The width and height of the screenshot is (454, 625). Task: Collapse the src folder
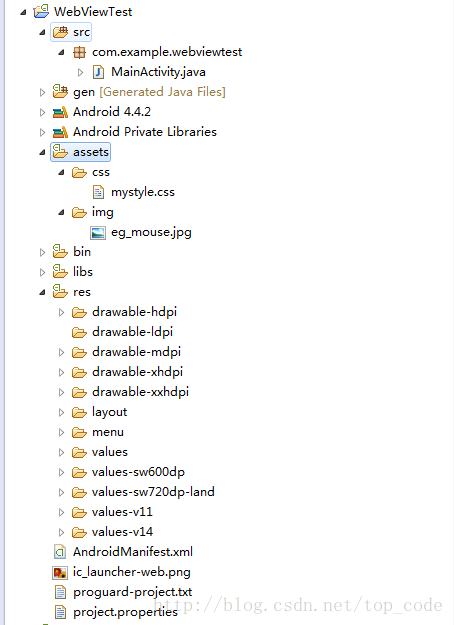coord(42,32)
